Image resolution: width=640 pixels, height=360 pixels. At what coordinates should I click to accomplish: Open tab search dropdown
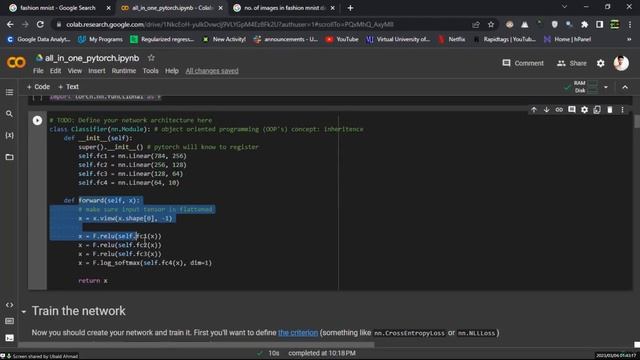tap(564, 7)
